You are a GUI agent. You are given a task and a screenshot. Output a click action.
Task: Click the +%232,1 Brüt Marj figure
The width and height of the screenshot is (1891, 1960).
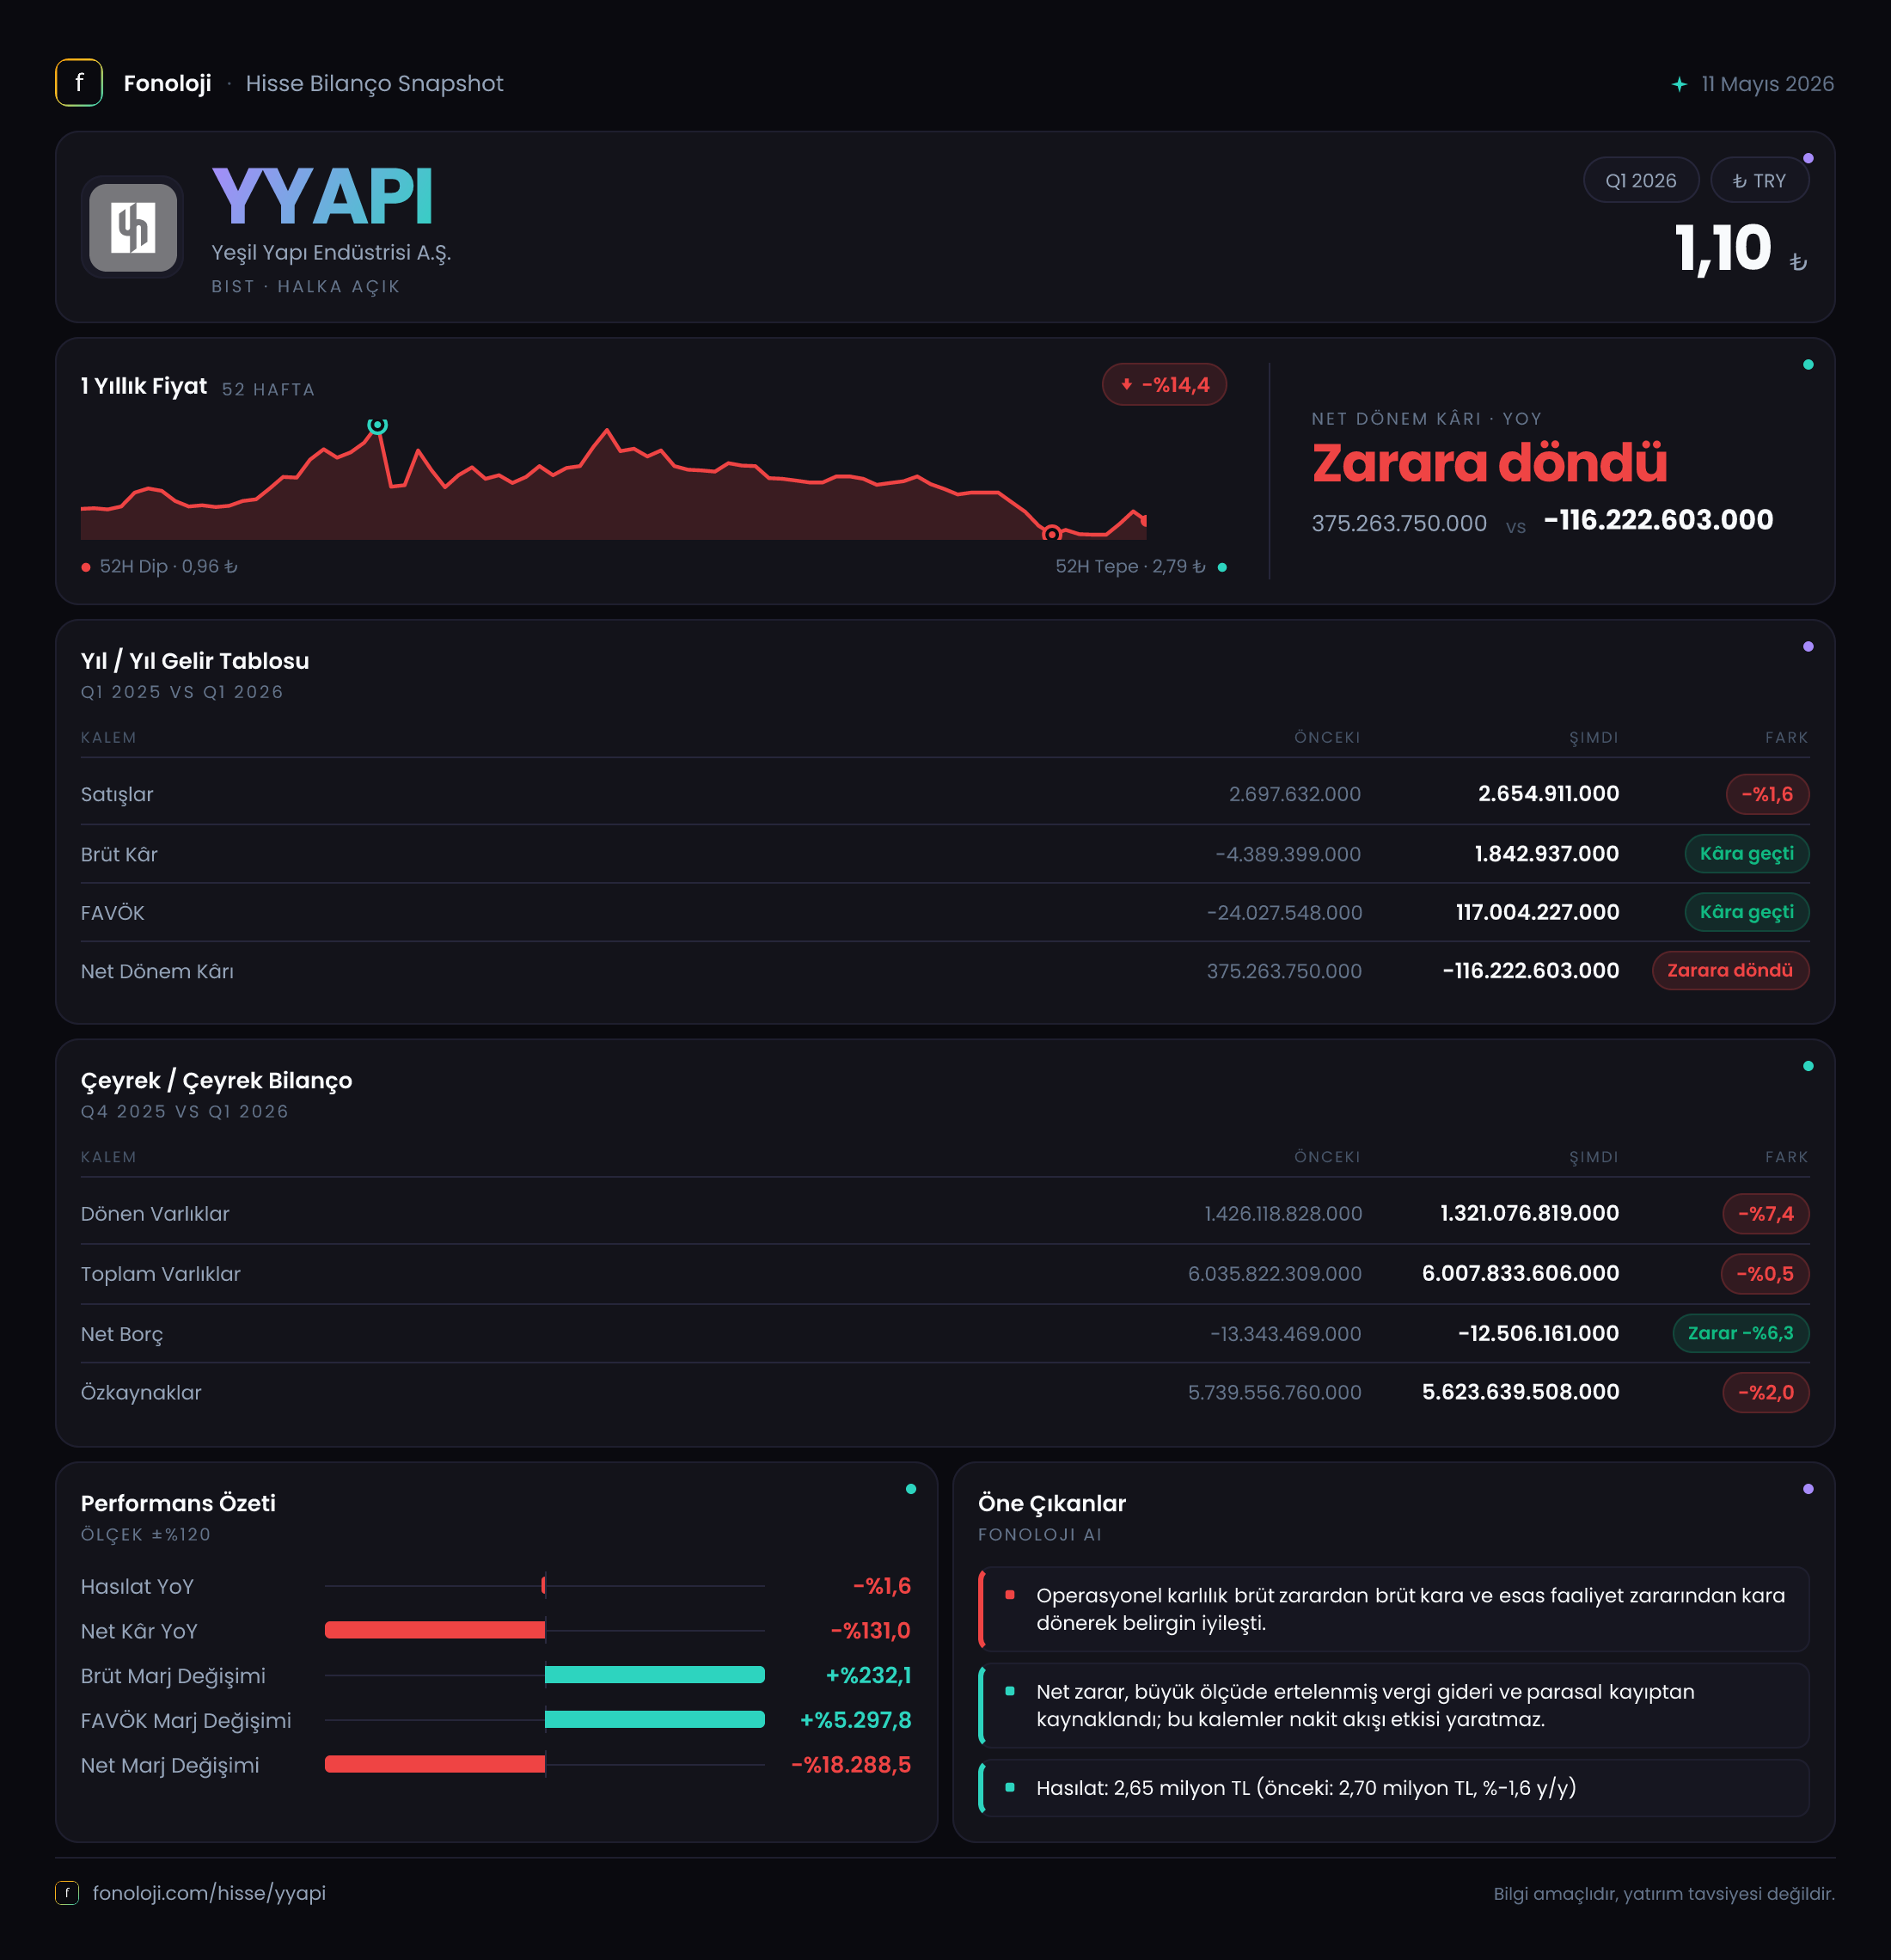point(868,1675)
